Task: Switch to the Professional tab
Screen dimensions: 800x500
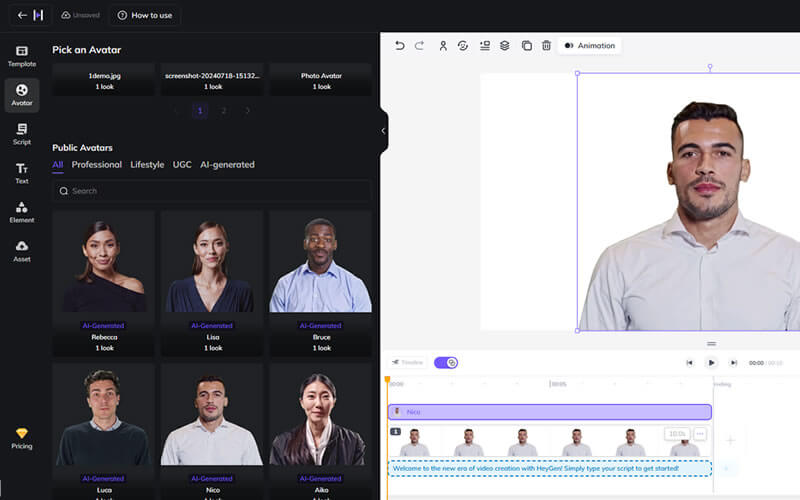Action: pos(96,165)
